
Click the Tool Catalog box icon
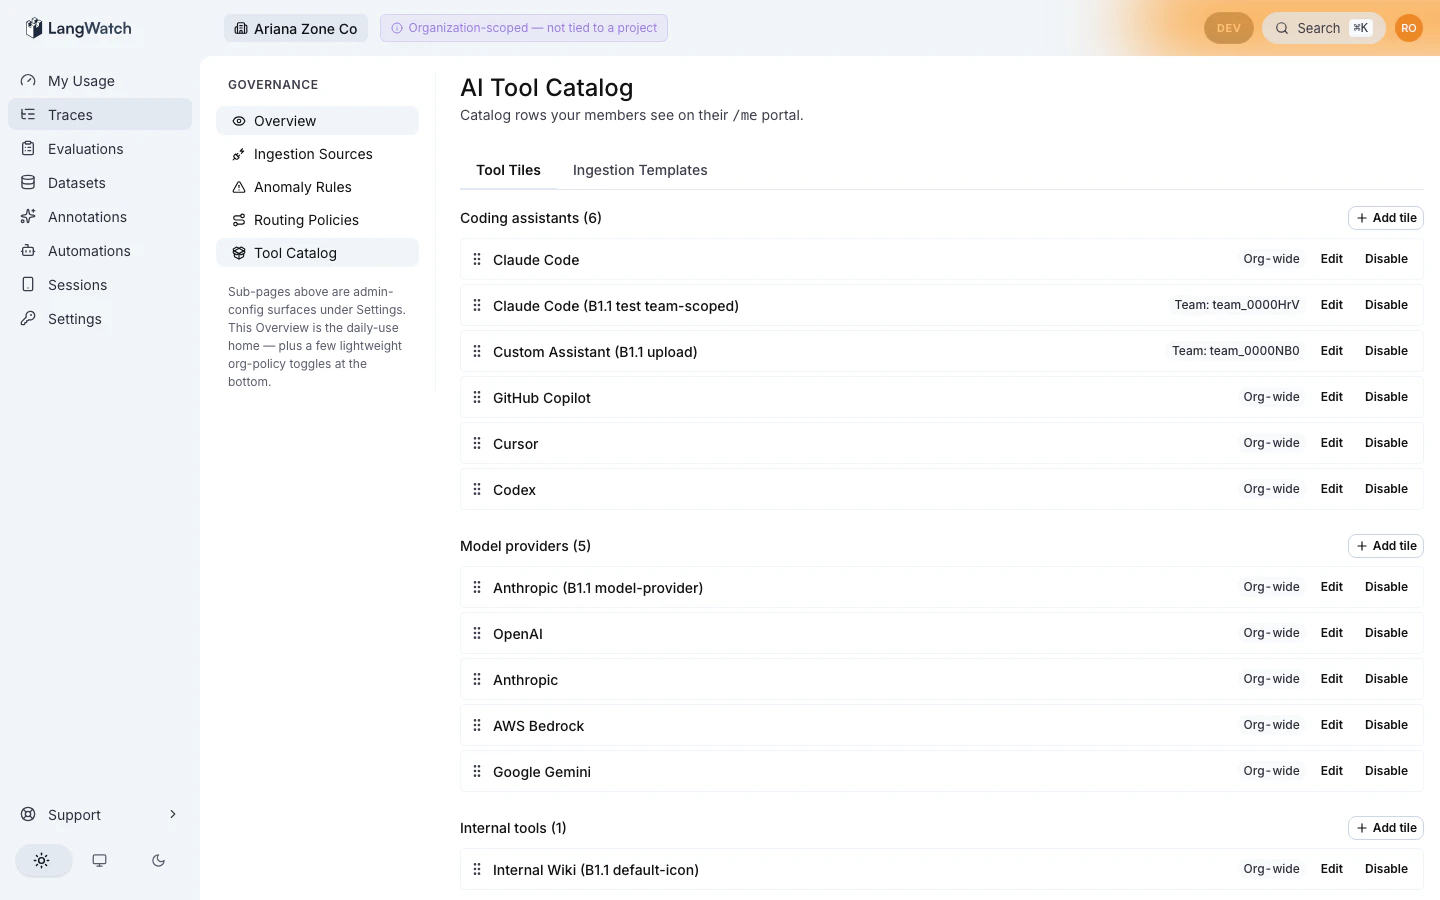click(x=239, y=253)
